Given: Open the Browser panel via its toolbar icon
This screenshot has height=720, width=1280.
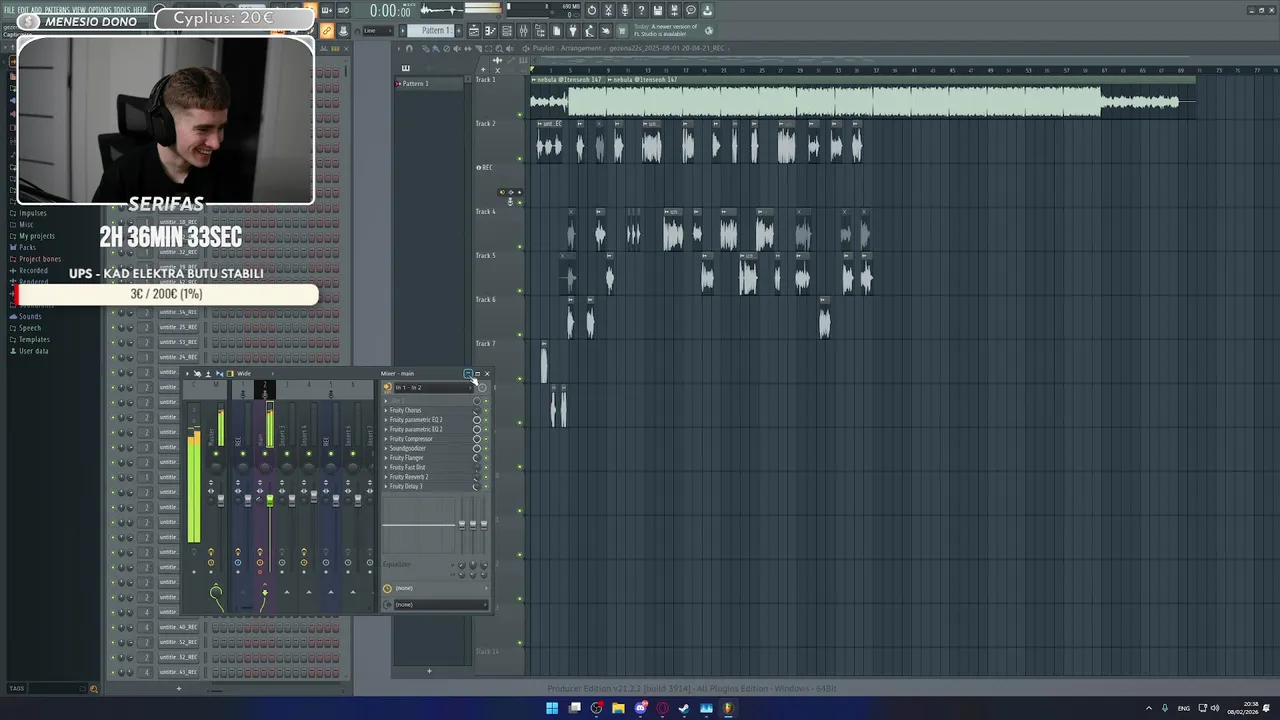Looking at the screenshot, I should (x=541, y=31).
